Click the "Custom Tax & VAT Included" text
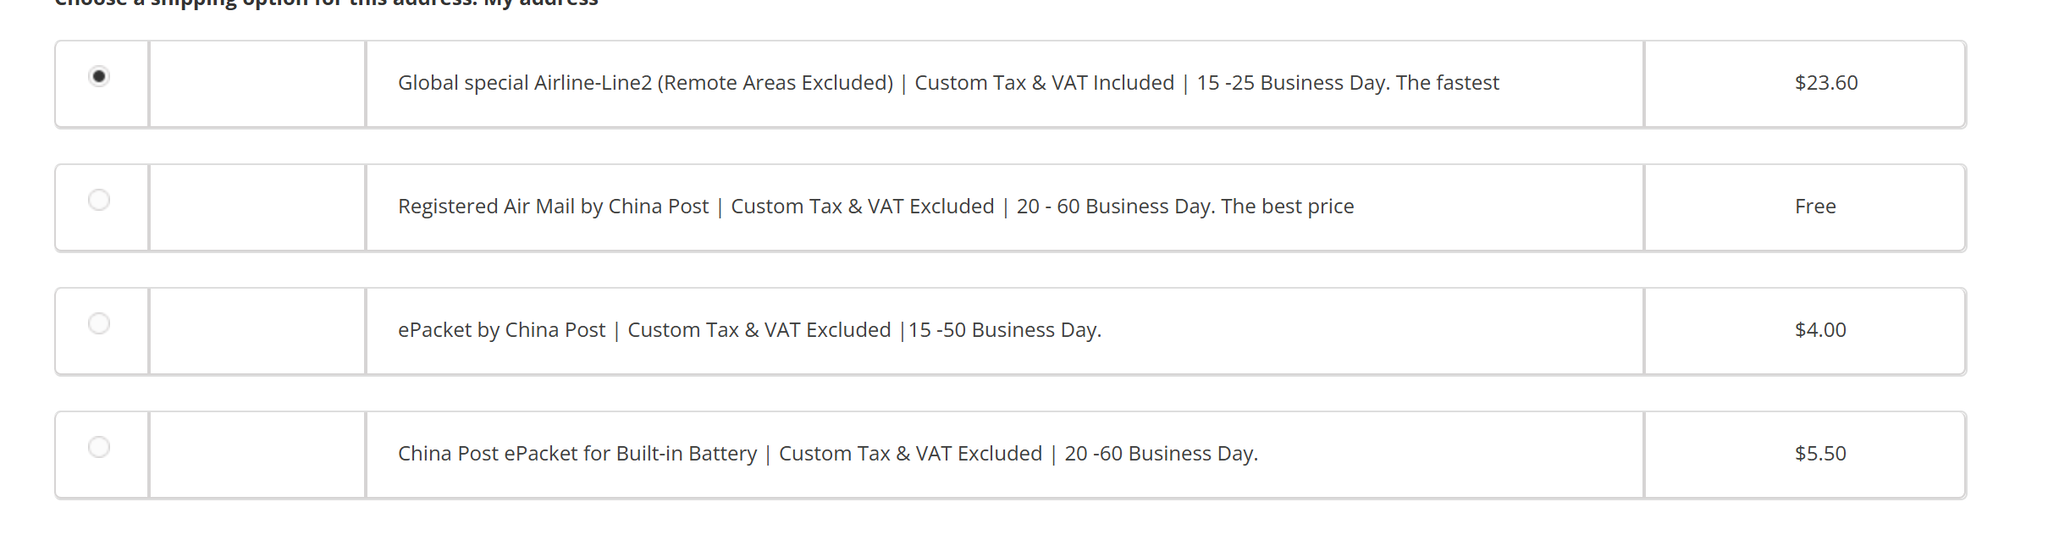This screenshot has width=2048, height=546. click(x=1044, y=83)
